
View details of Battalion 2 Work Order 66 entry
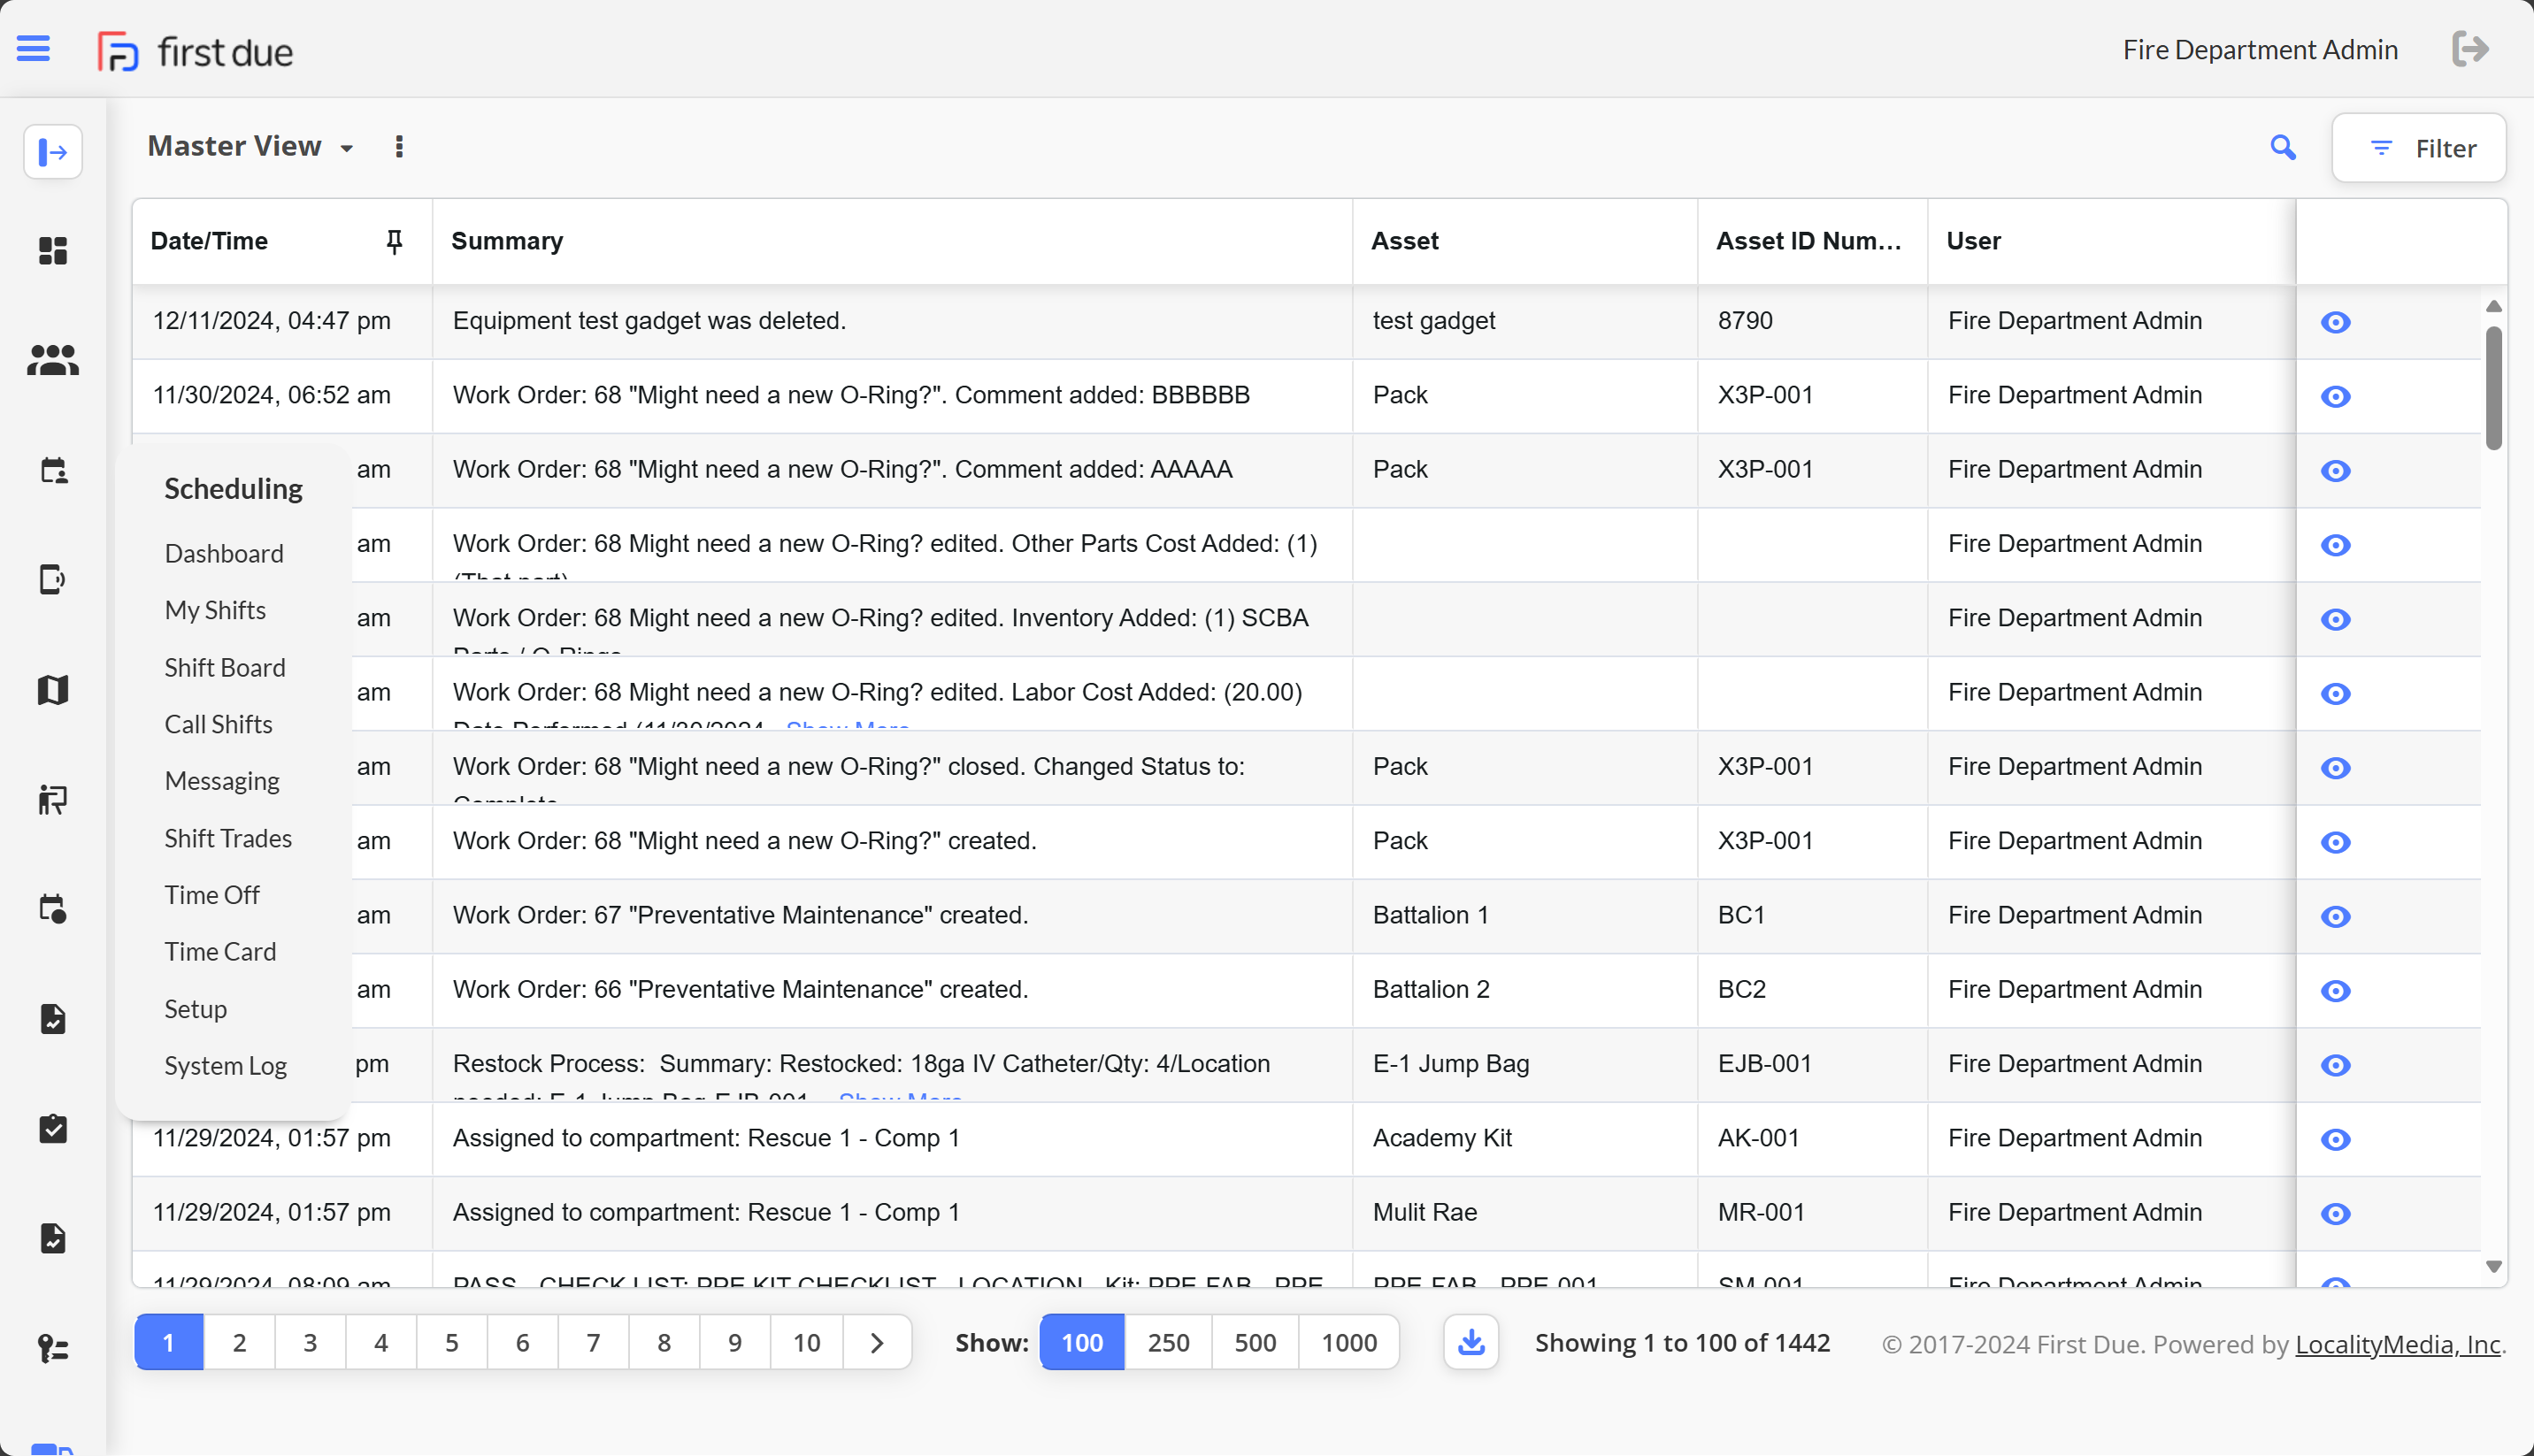[2335, 990]
